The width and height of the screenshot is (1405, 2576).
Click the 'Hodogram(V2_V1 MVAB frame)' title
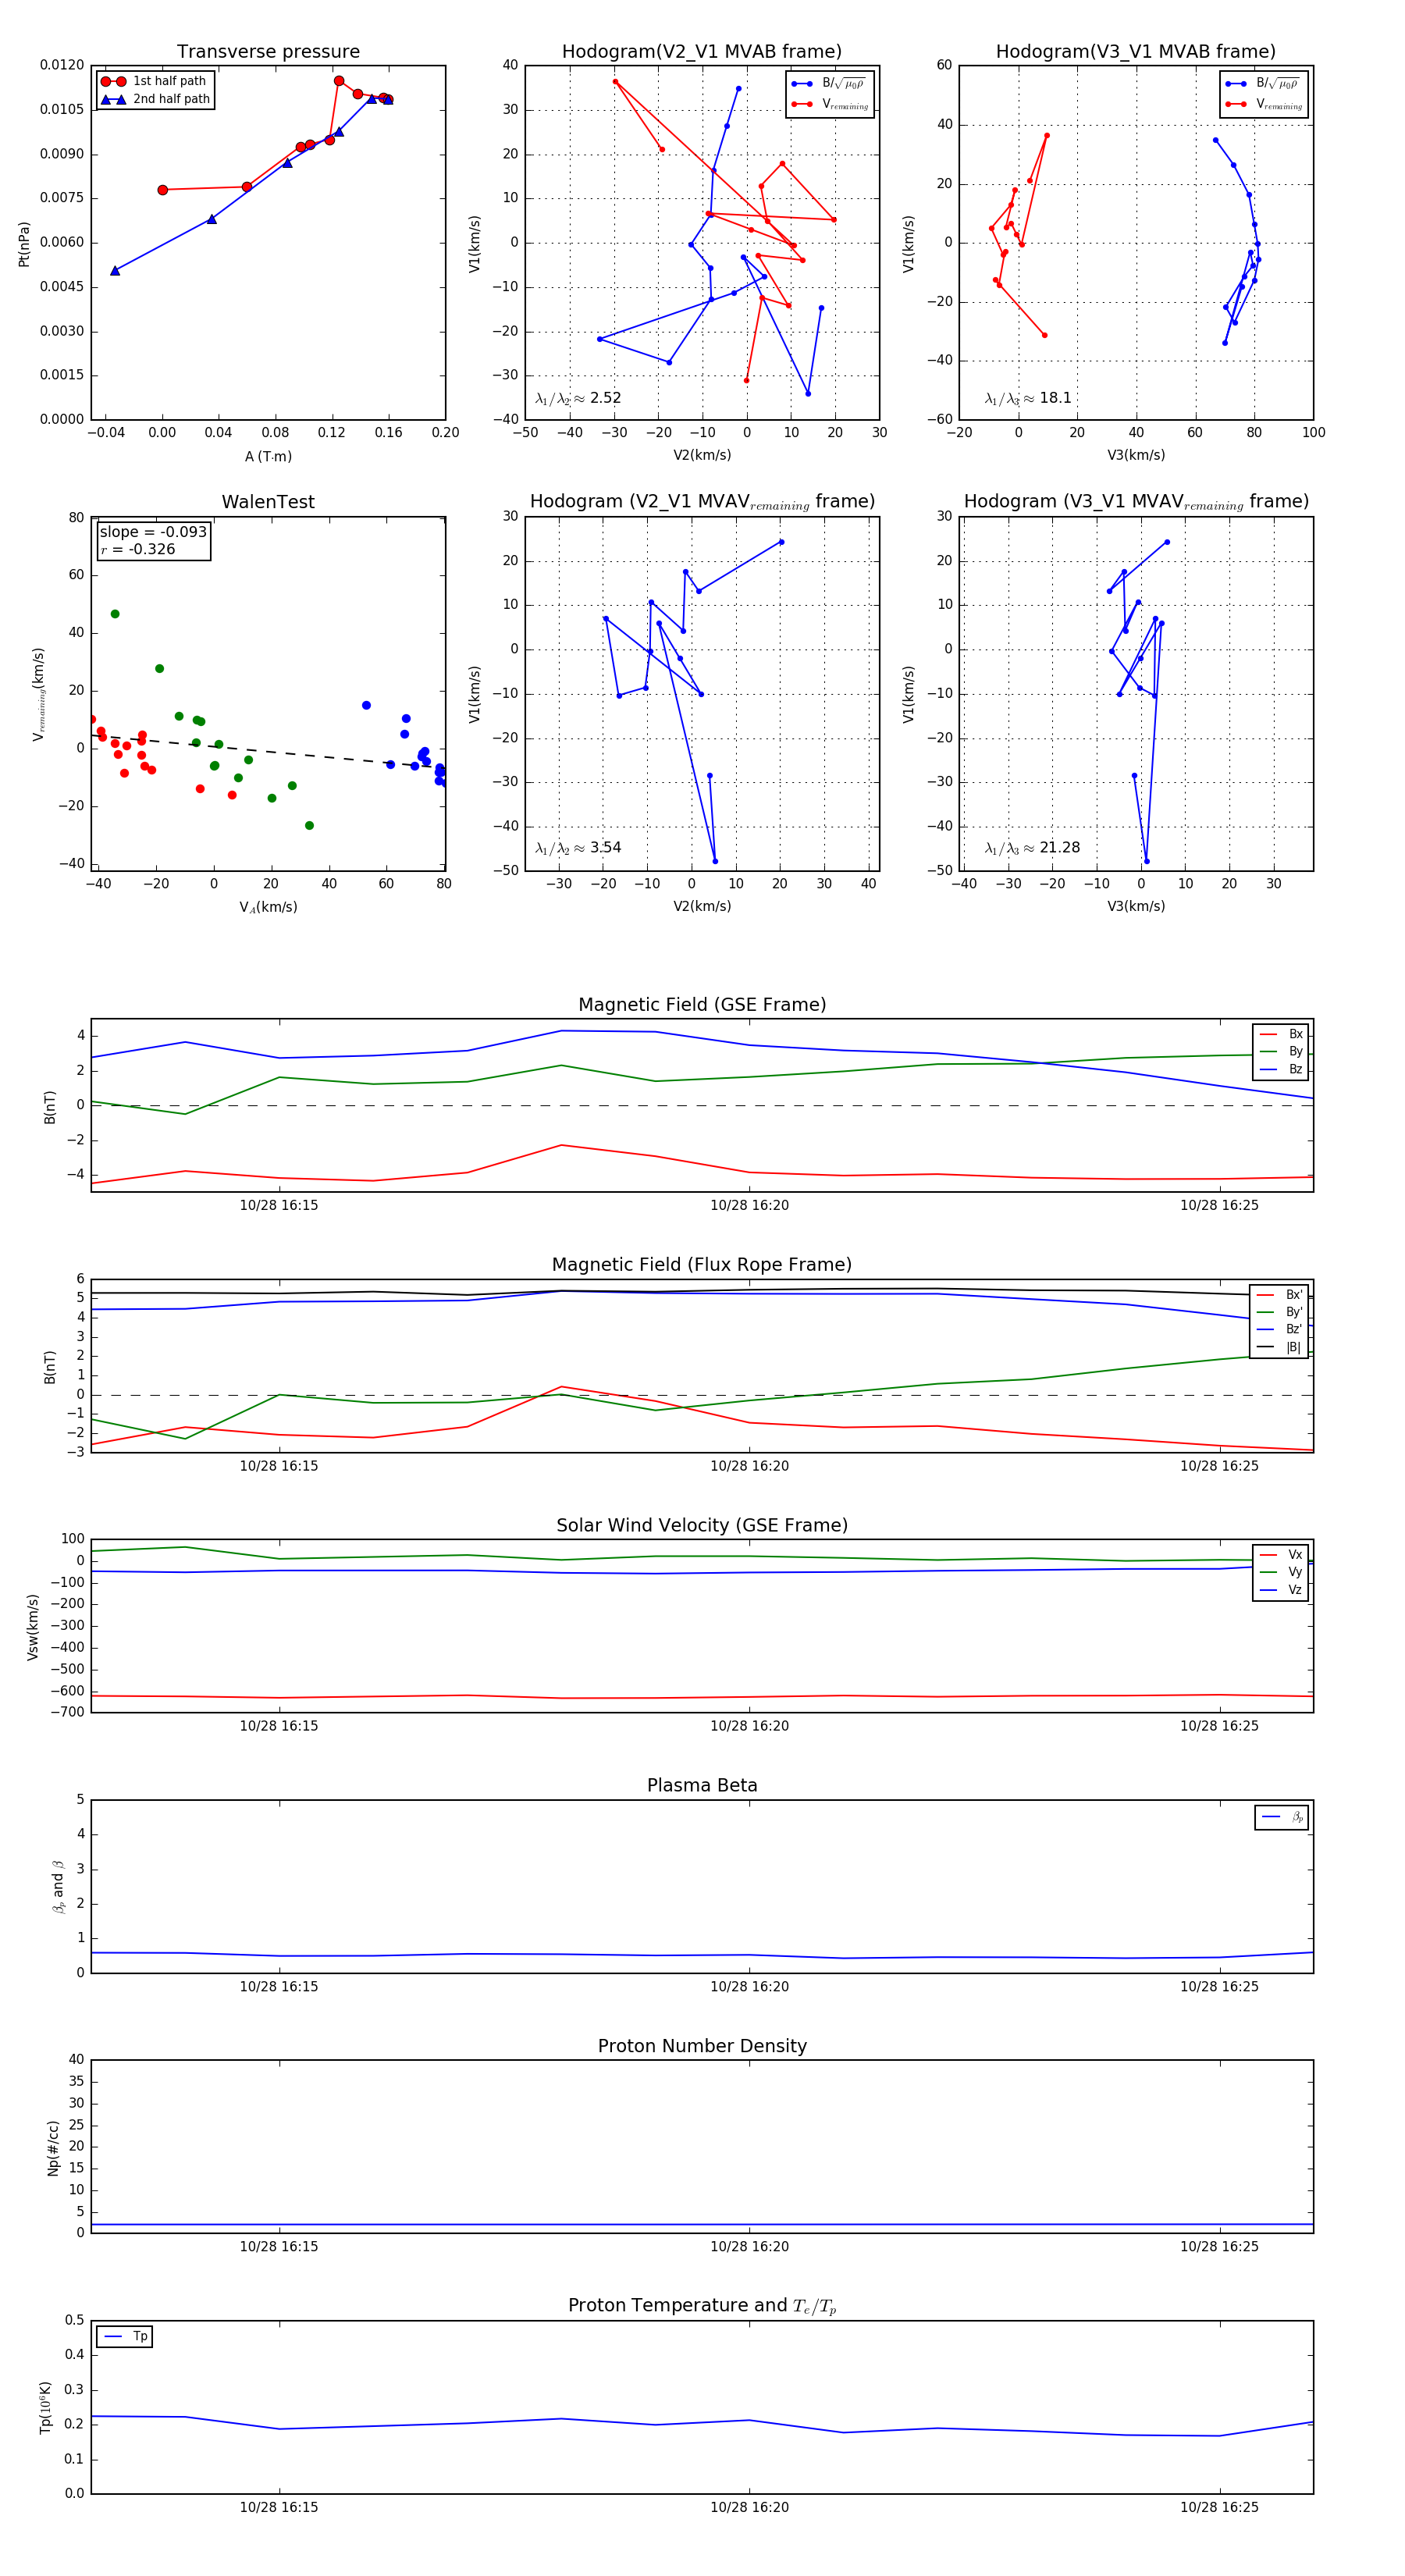pos(701,51)
